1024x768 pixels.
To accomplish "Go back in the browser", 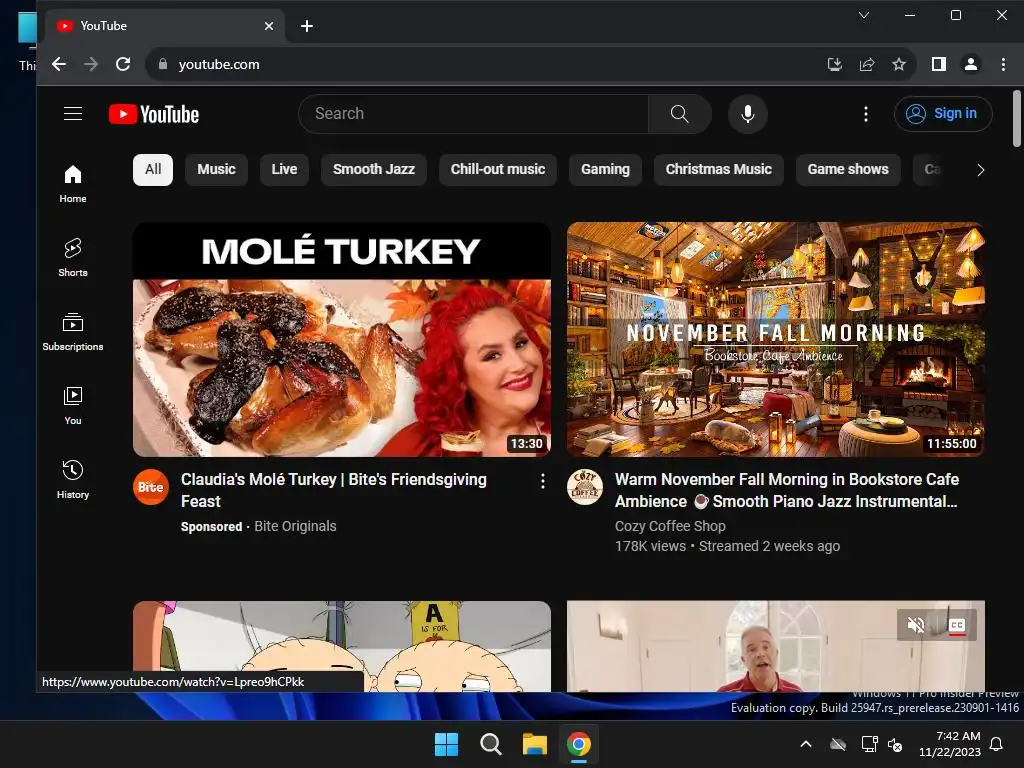I will (59, 64).
